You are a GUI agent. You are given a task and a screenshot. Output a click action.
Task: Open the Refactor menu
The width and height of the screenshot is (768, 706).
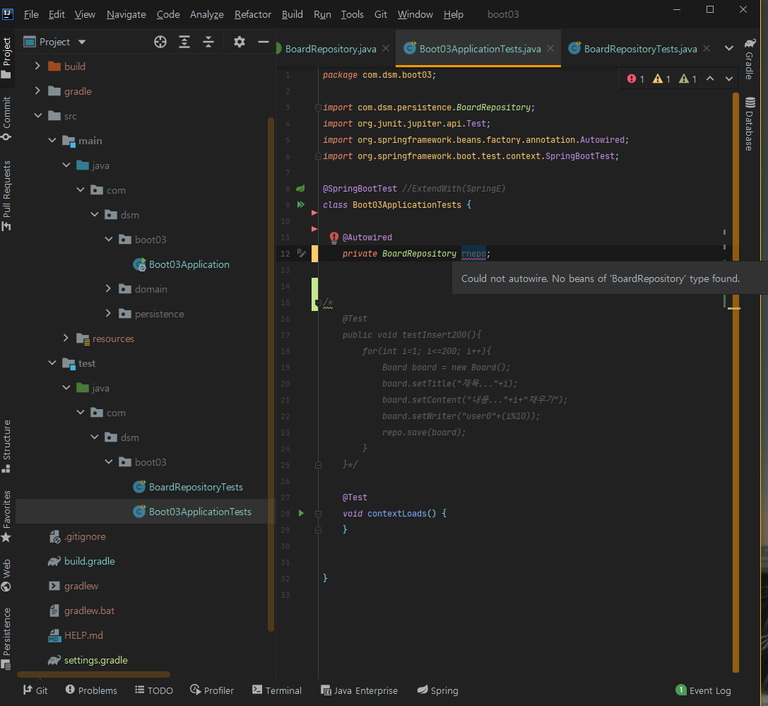click(252, 15)
